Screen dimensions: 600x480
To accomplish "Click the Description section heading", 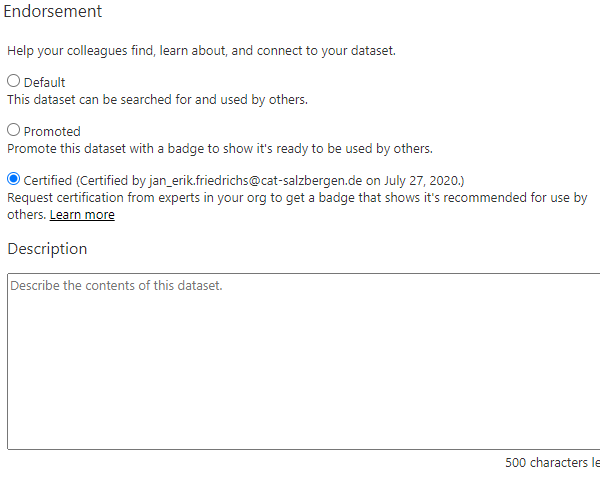I will [x=47, y=248].
